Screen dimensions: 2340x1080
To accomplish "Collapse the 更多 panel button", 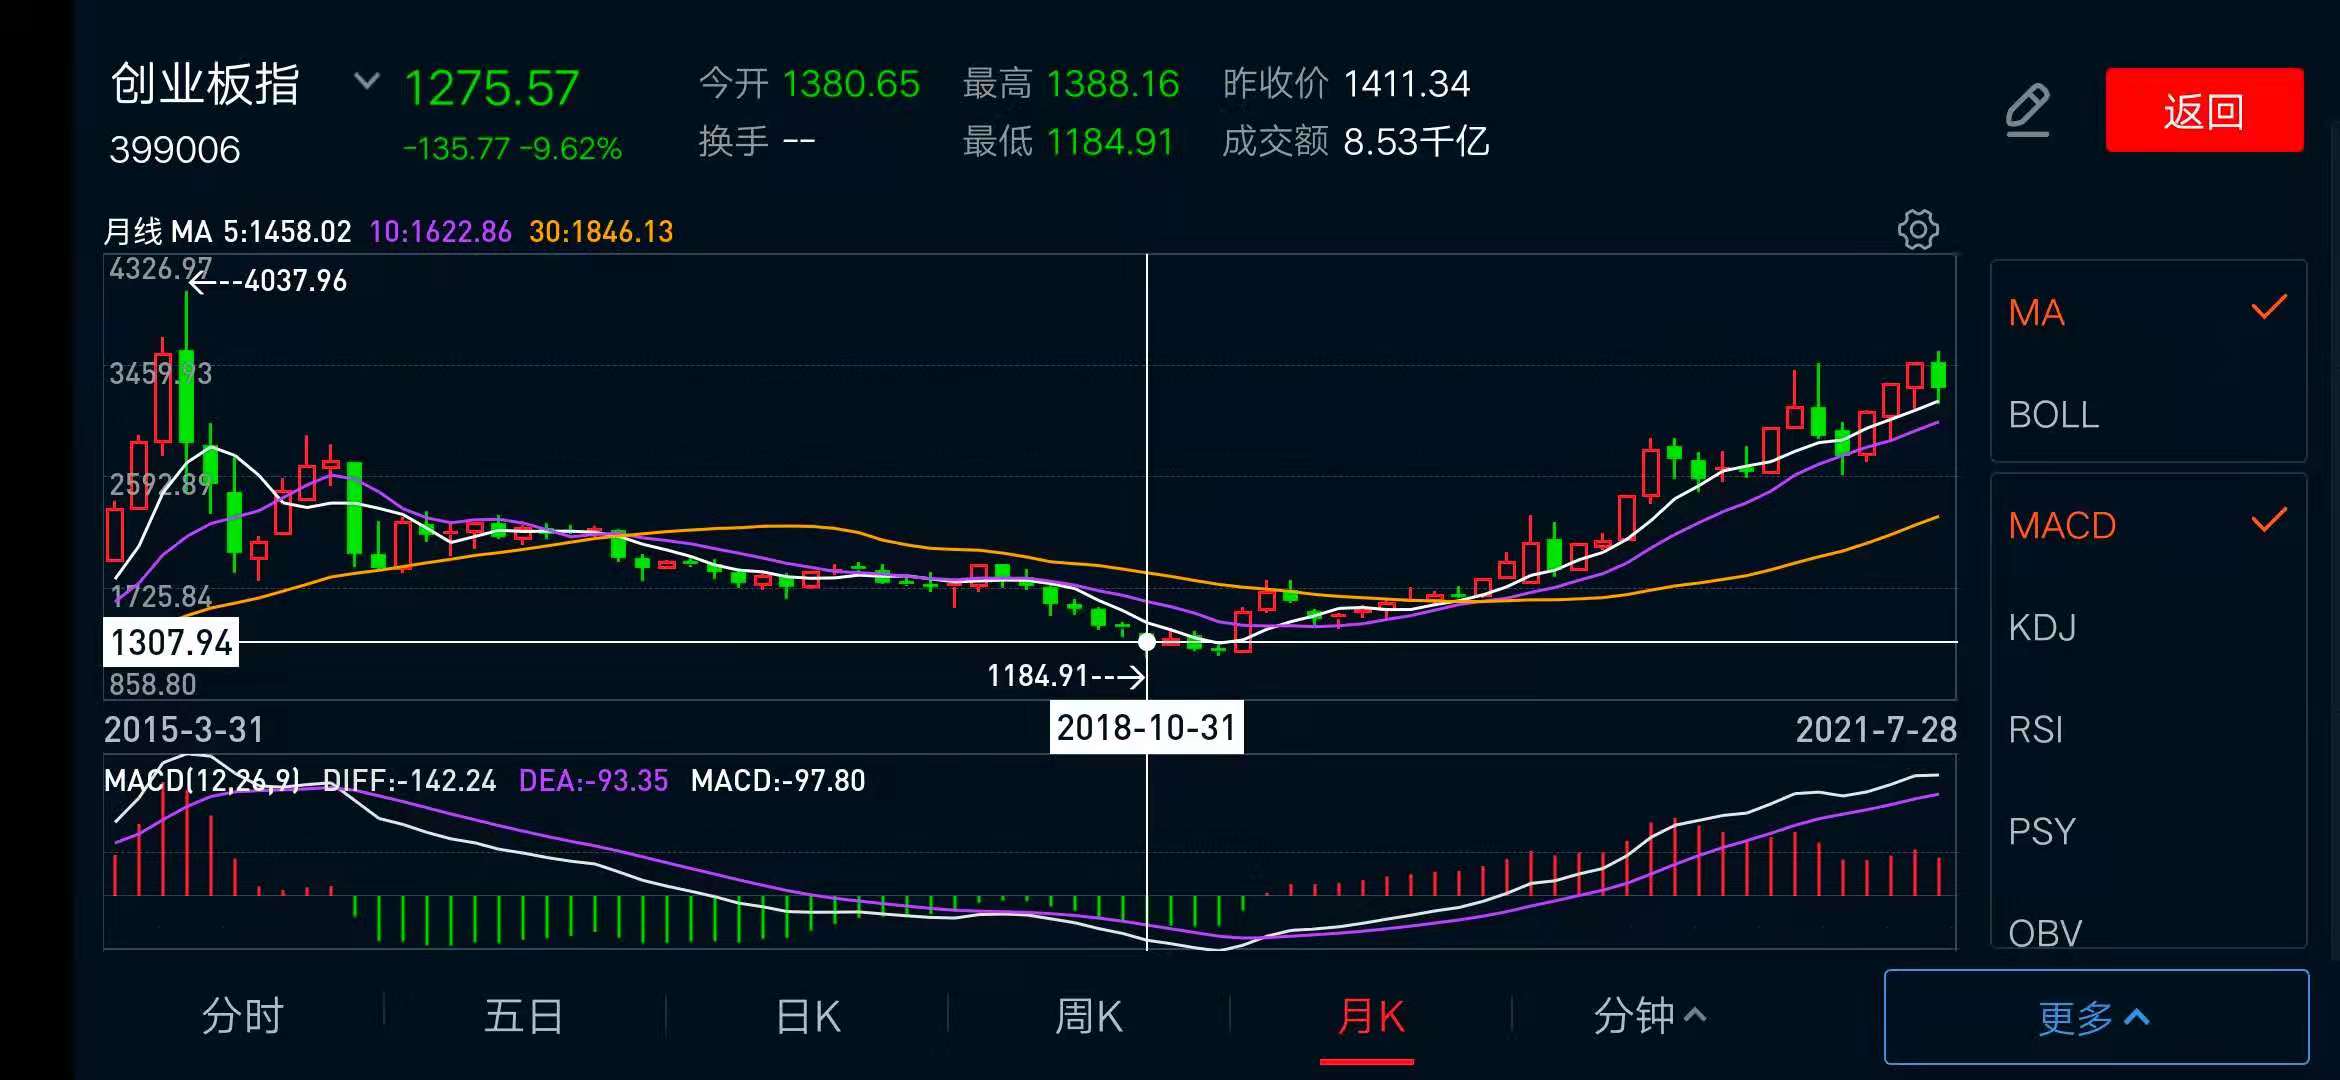I will tap(2096, 1017).
